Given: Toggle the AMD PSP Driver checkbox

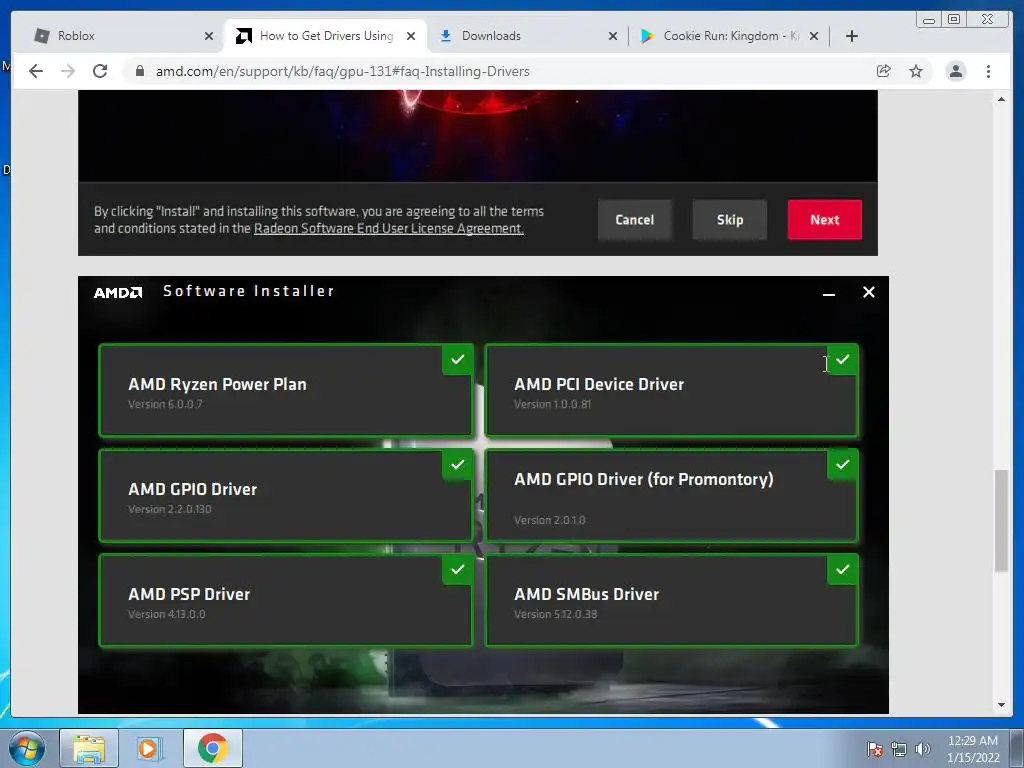Looking at the screenshot, I should tap(458, 569).
